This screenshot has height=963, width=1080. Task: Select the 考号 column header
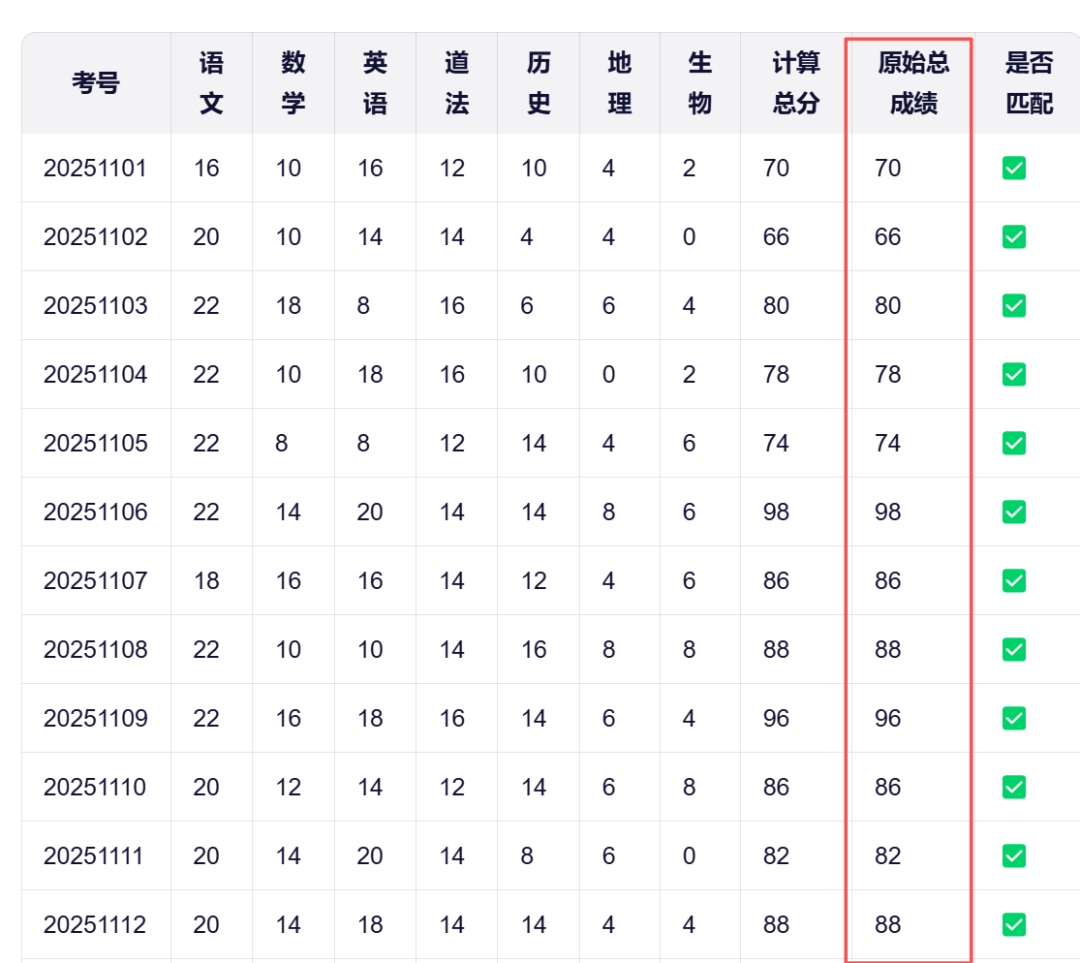click(95, 83)
